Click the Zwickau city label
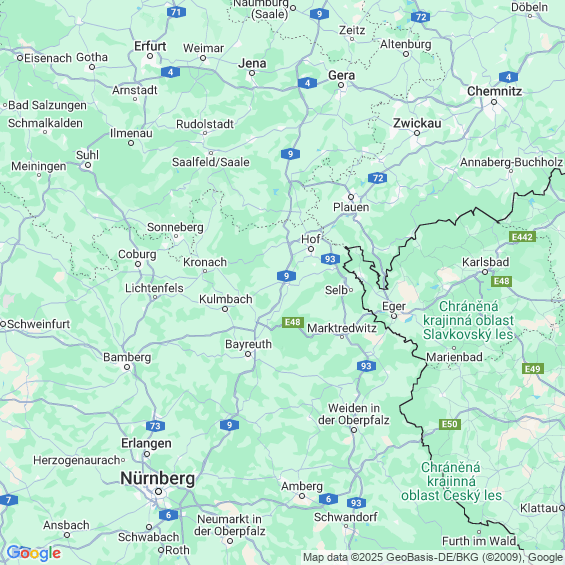565x565 pixels. pyautogui.click(x=417, y=123)
